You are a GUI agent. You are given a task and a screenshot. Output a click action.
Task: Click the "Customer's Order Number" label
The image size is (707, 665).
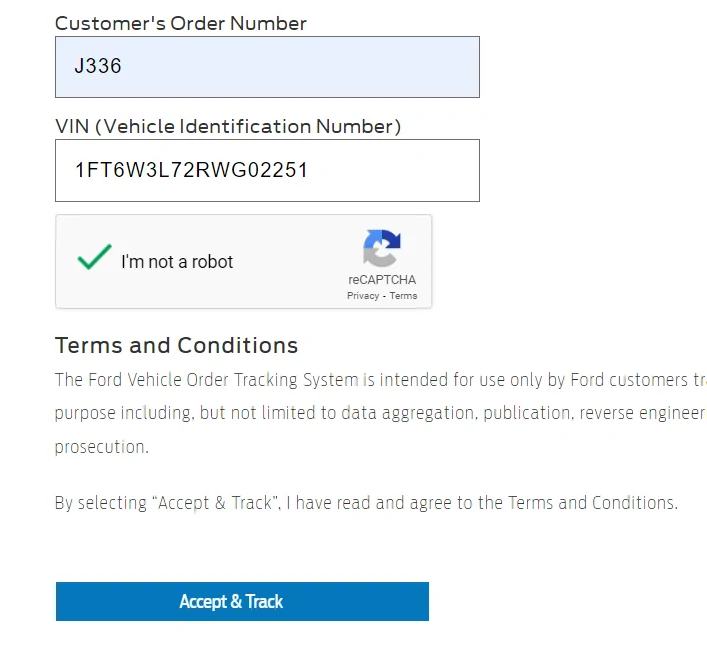180,23
